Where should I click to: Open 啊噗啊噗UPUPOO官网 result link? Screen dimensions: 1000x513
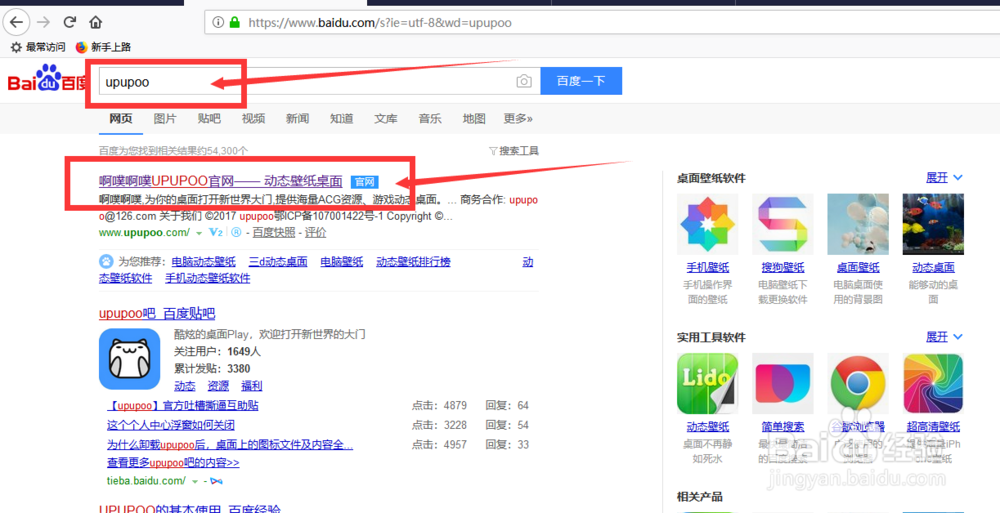click(221, 181)
